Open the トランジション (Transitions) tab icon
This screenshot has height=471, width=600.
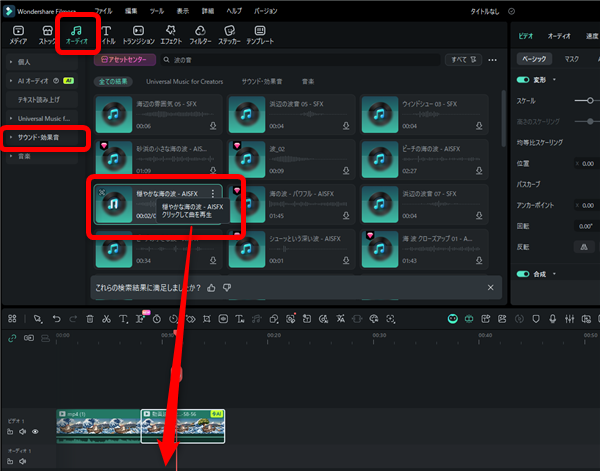pyautogui.click(x=138, y=36)
